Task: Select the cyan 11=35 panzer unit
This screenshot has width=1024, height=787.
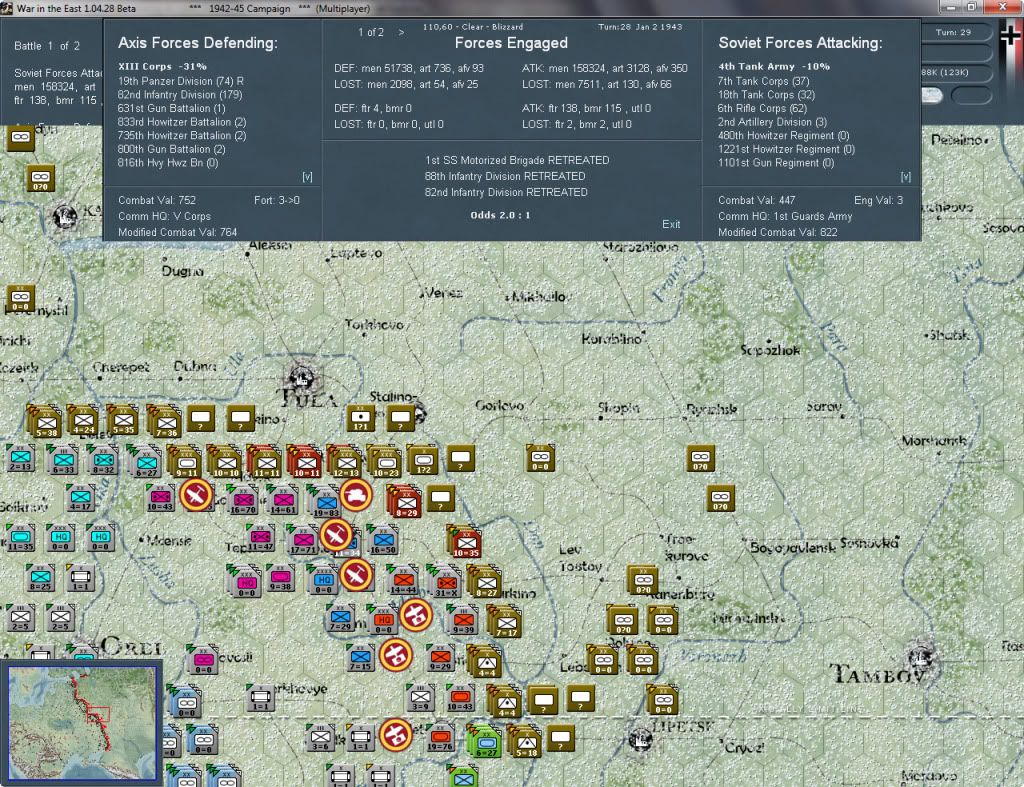Action: (x=20, y=538)
